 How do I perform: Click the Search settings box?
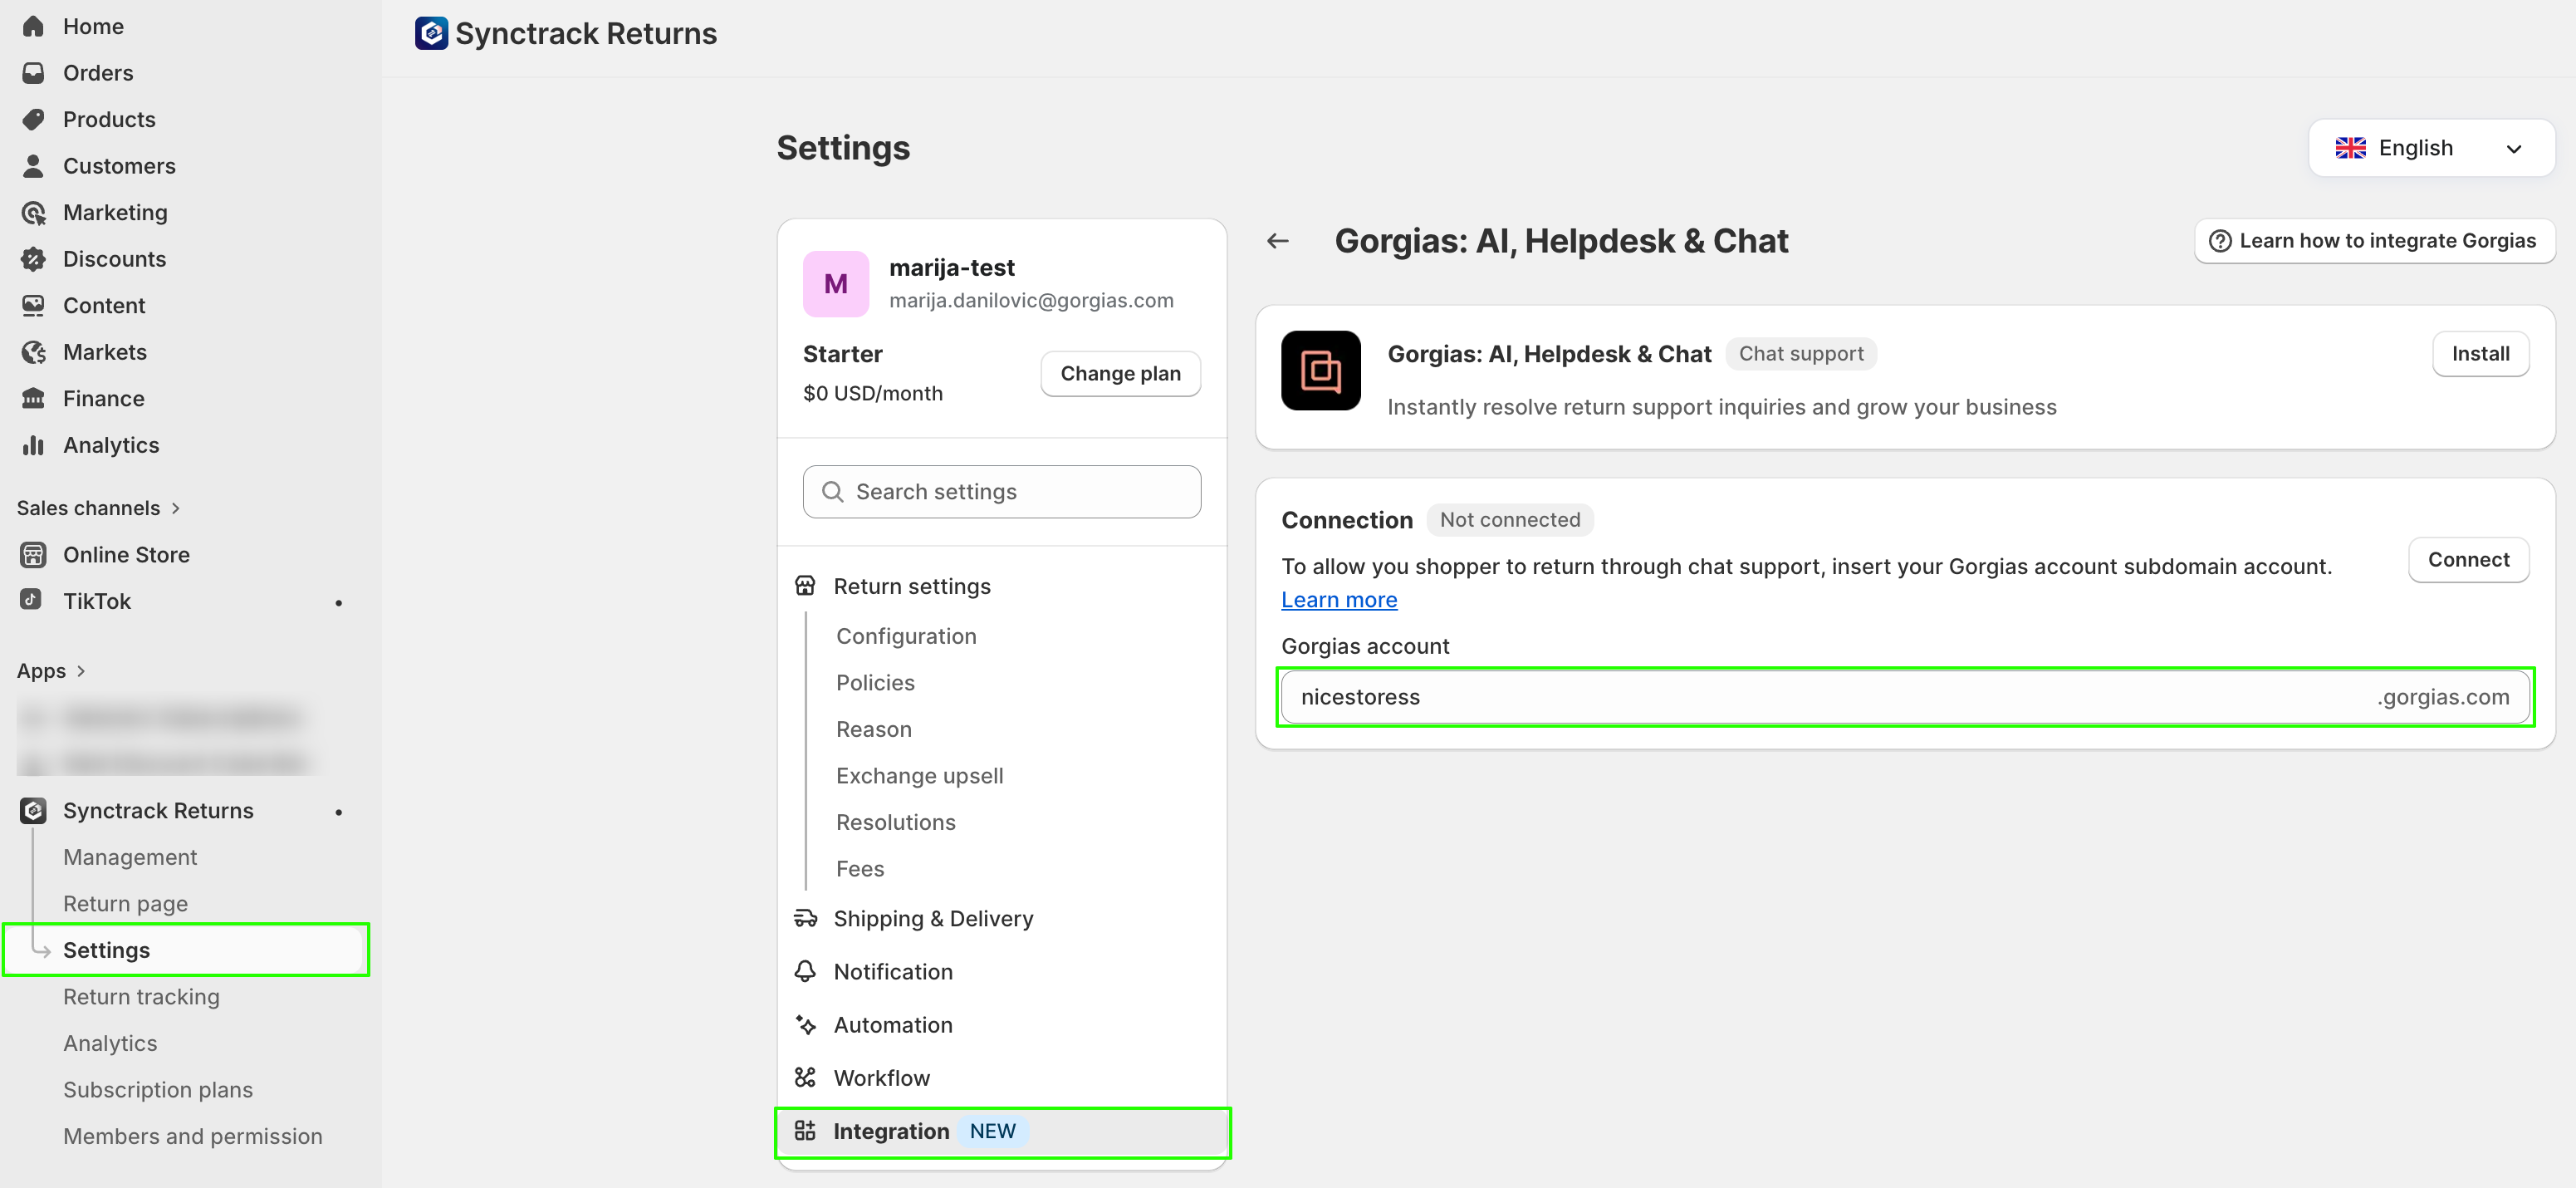(1001, 491)
